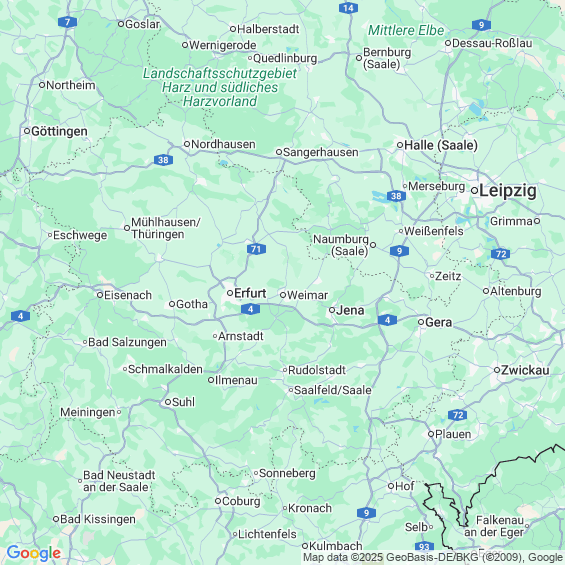Select the Leipzig city label
The width and height of the screenshot is (565, 565).
pos(508,191)
